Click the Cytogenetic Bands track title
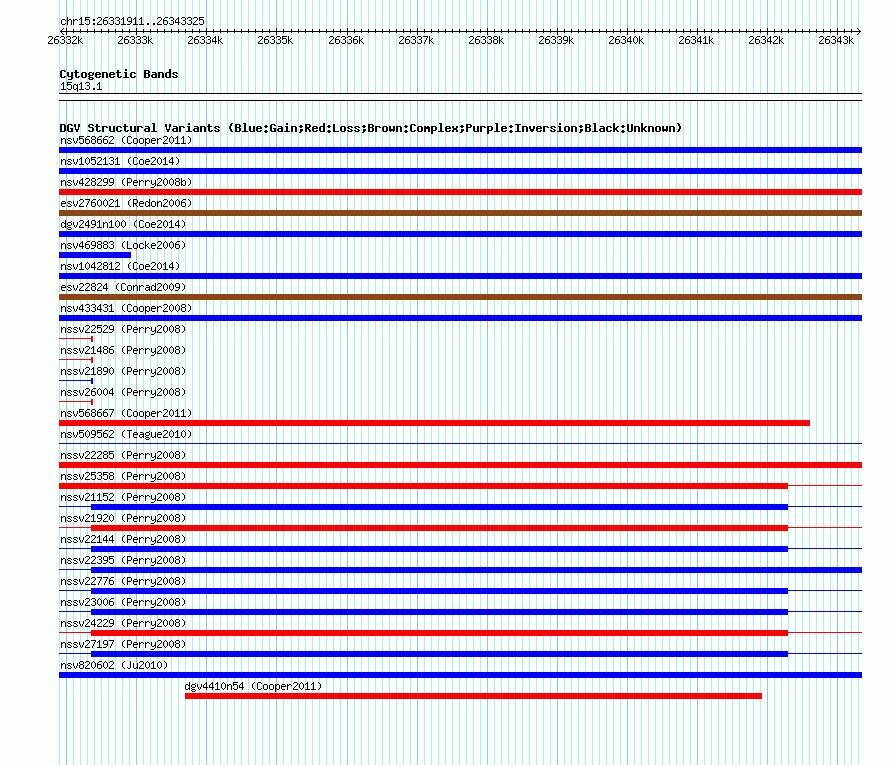890x765 pixels. (119, 74)
